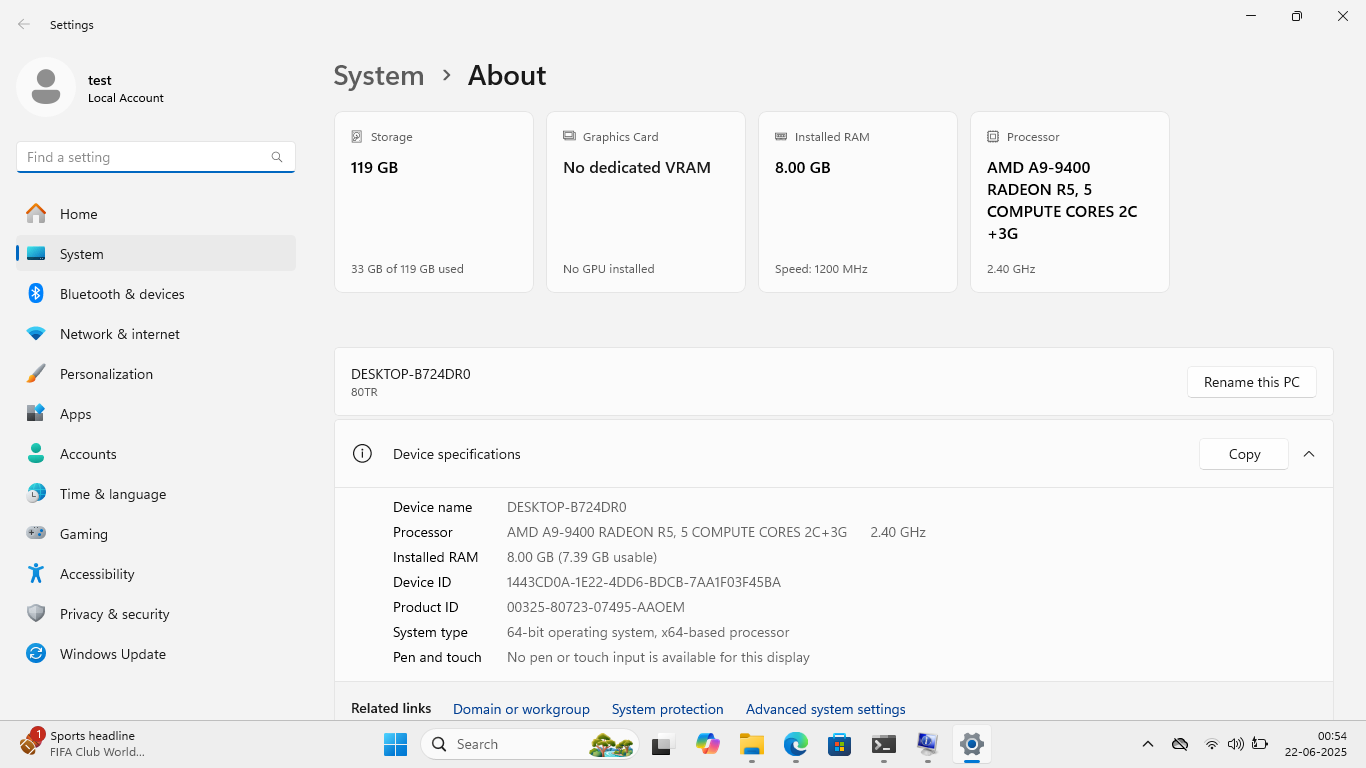Open Bluetooth & devices from the sidebar

(122, 294)
